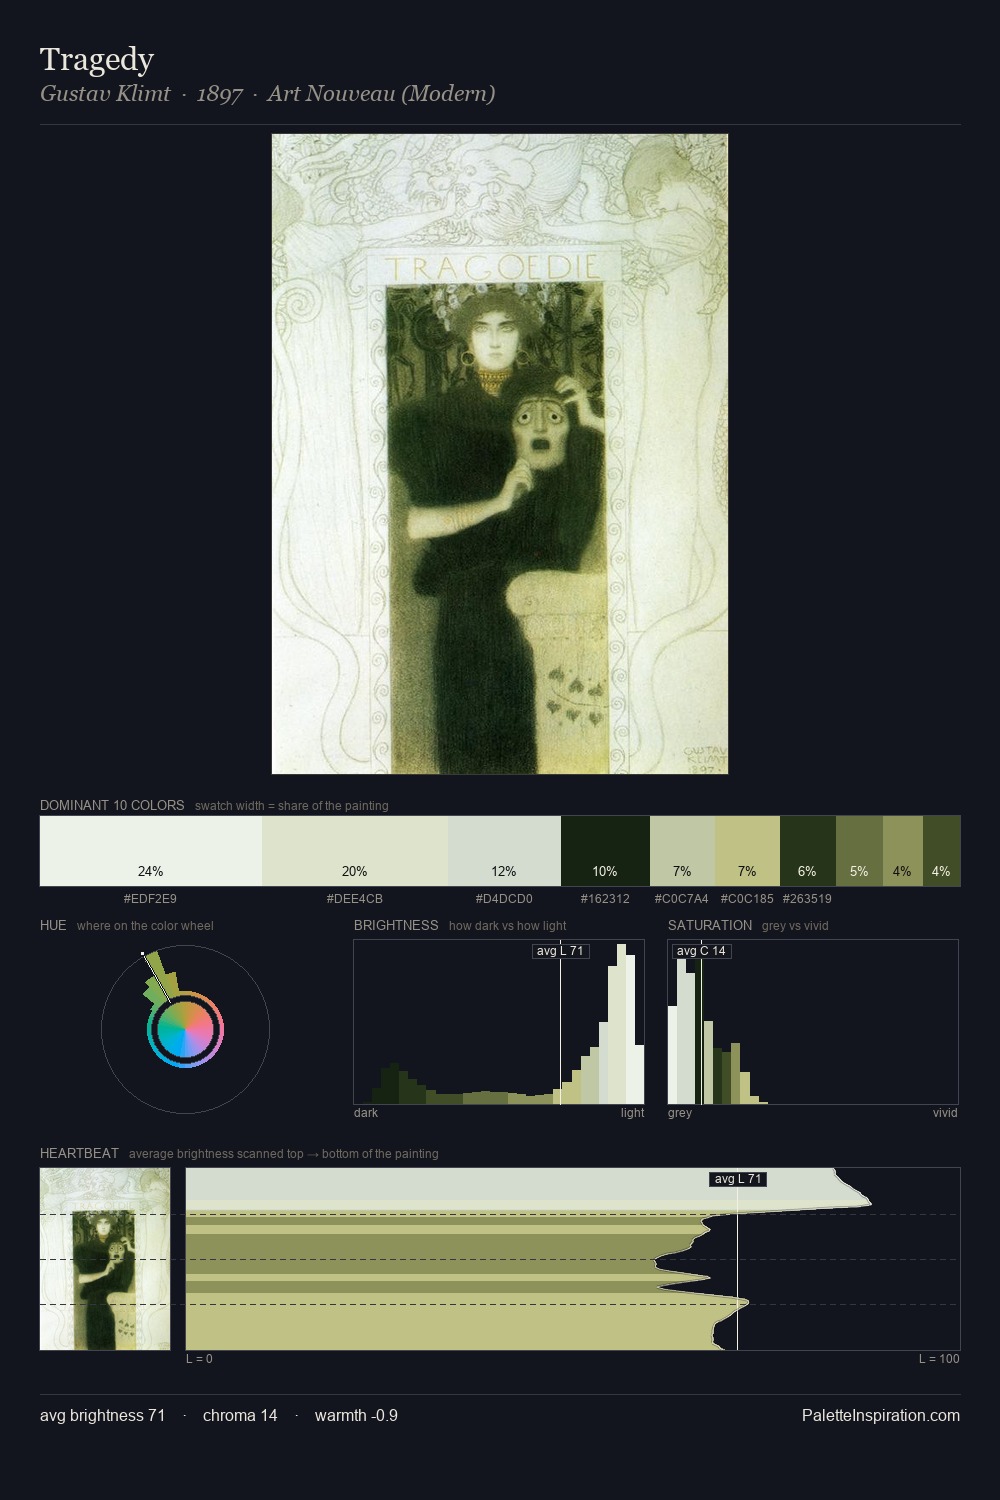The image size is (1000, 1500).
Task: Click the 'L = 100' axis label
Action: click(x=939, y=1359)
